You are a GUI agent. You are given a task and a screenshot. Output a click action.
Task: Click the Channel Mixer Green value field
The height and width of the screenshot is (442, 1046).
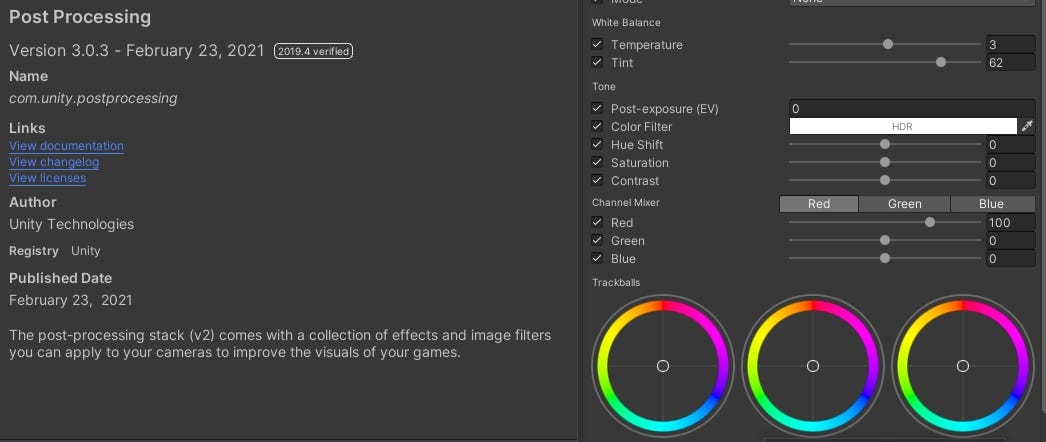point(1011,241)
